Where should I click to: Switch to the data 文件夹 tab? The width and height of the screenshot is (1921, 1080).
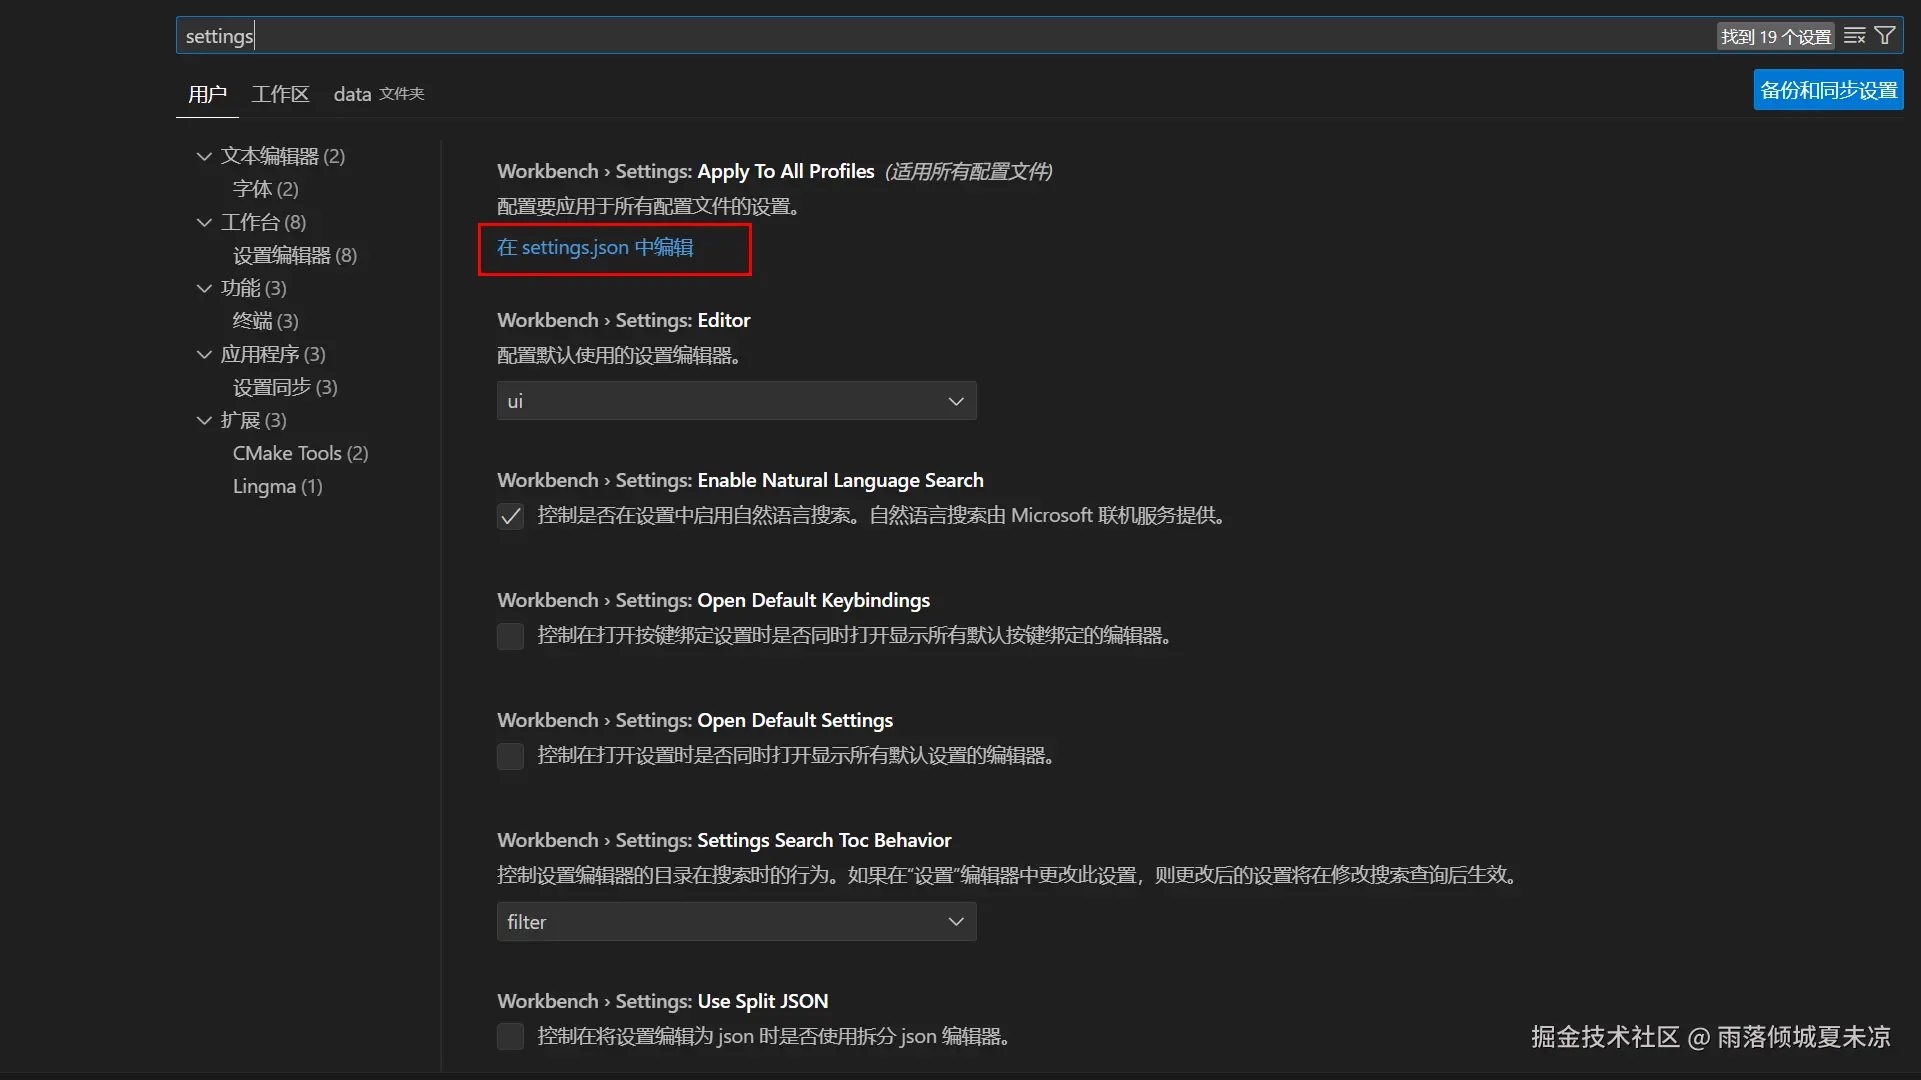(x=378, y=94)
